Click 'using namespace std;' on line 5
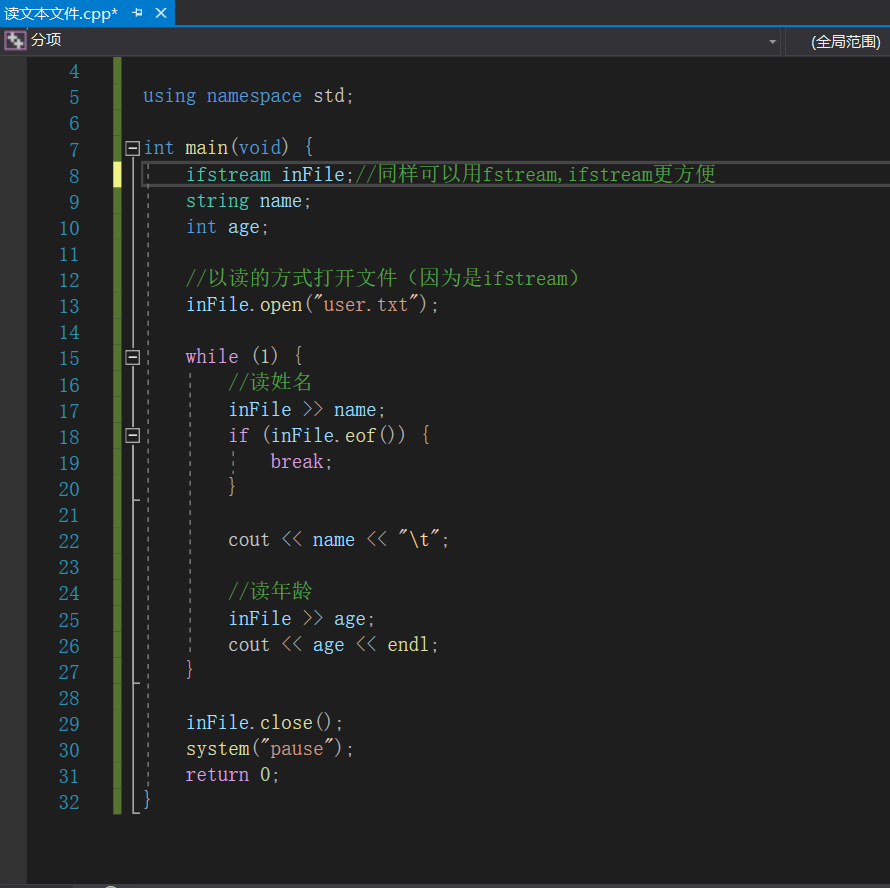 (248, 96)
